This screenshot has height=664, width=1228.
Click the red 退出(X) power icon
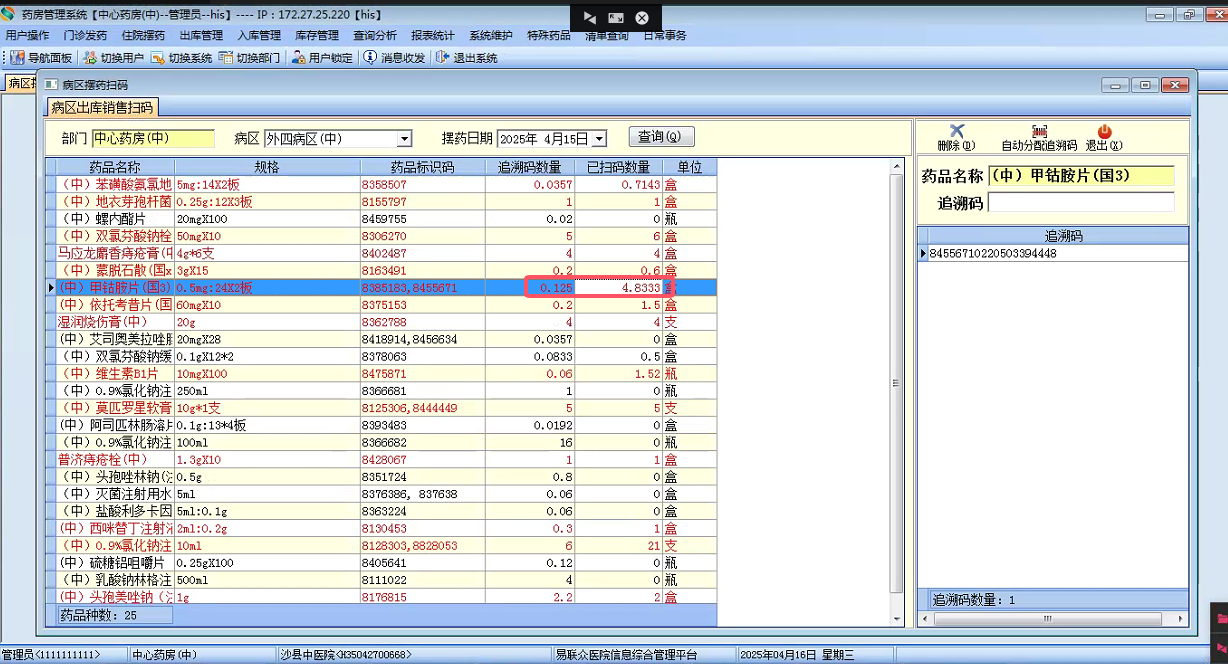pos(1104,131)
